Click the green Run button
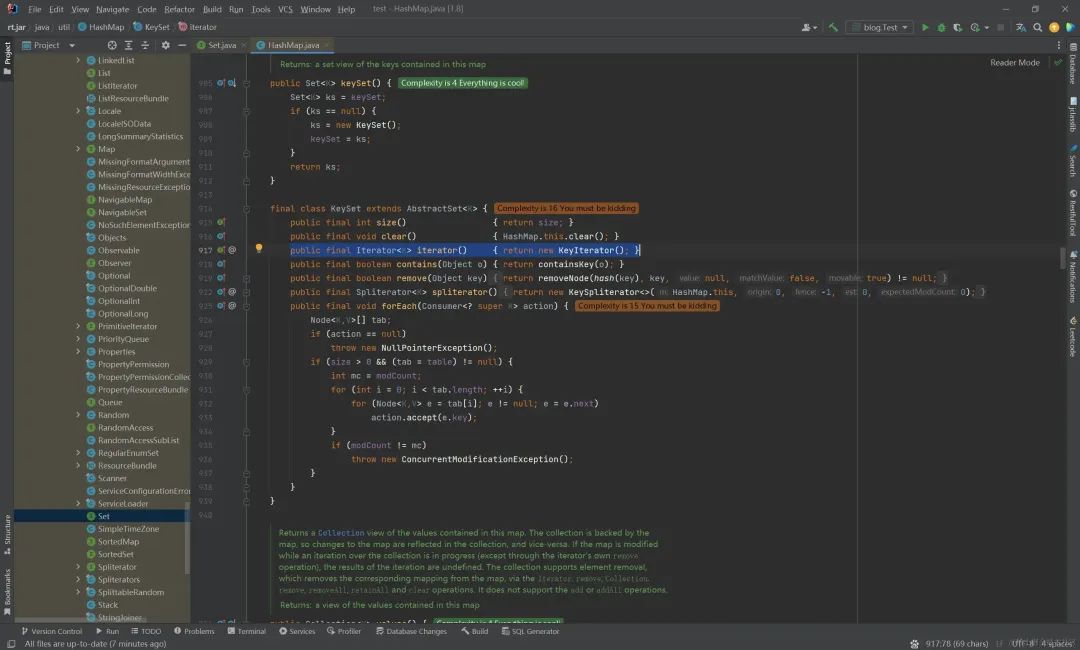The height and width of the screenshot is (650, 1080). [x=924, y=27]
